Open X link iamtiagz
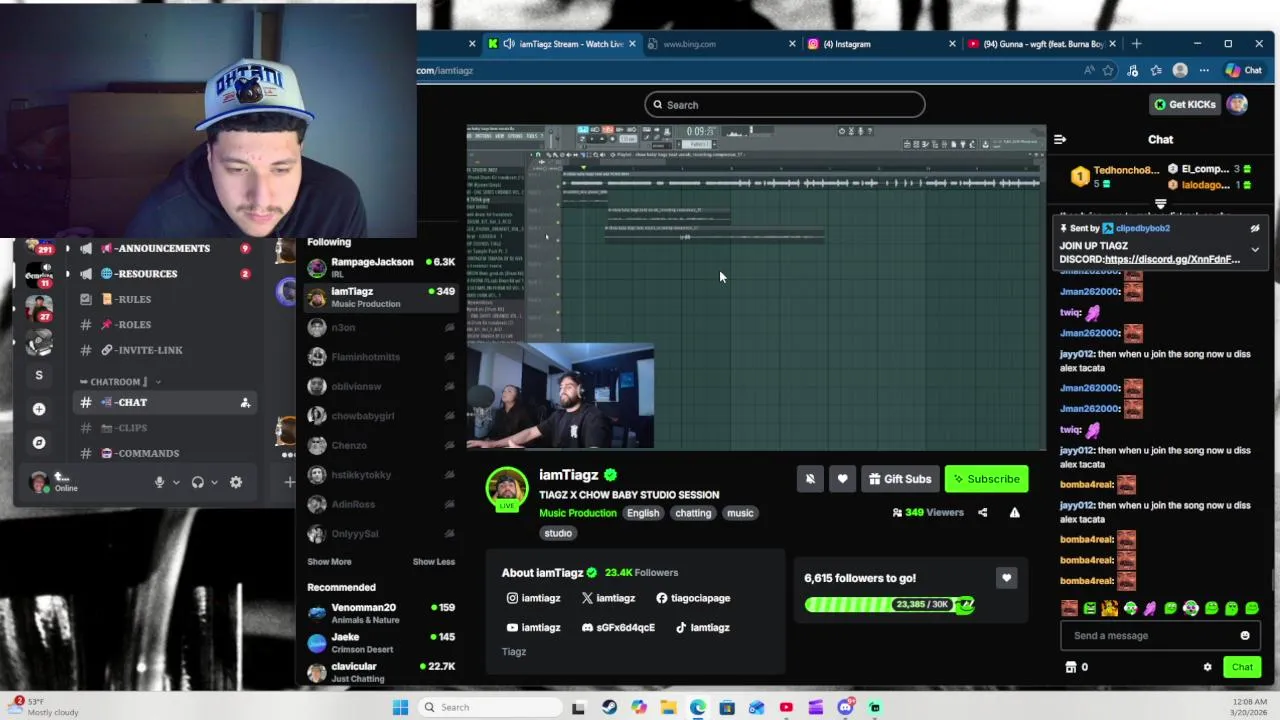 (608, 598)
